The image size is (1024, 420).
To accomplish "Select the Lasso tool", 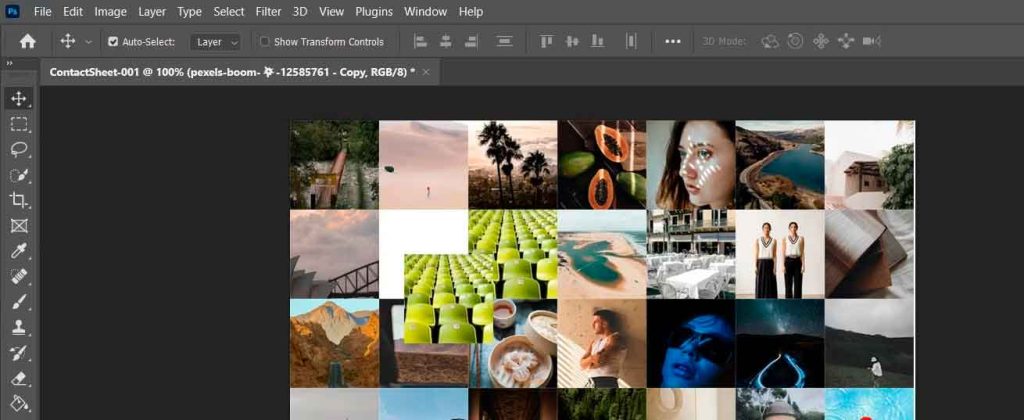I will point(19,150).
